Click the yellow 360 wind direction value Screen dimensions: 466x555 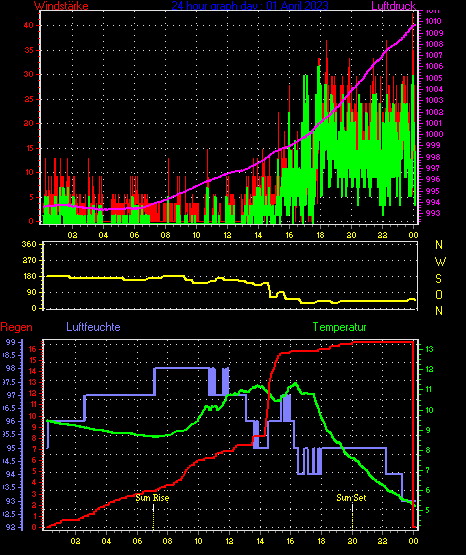(x=29, y=245)
